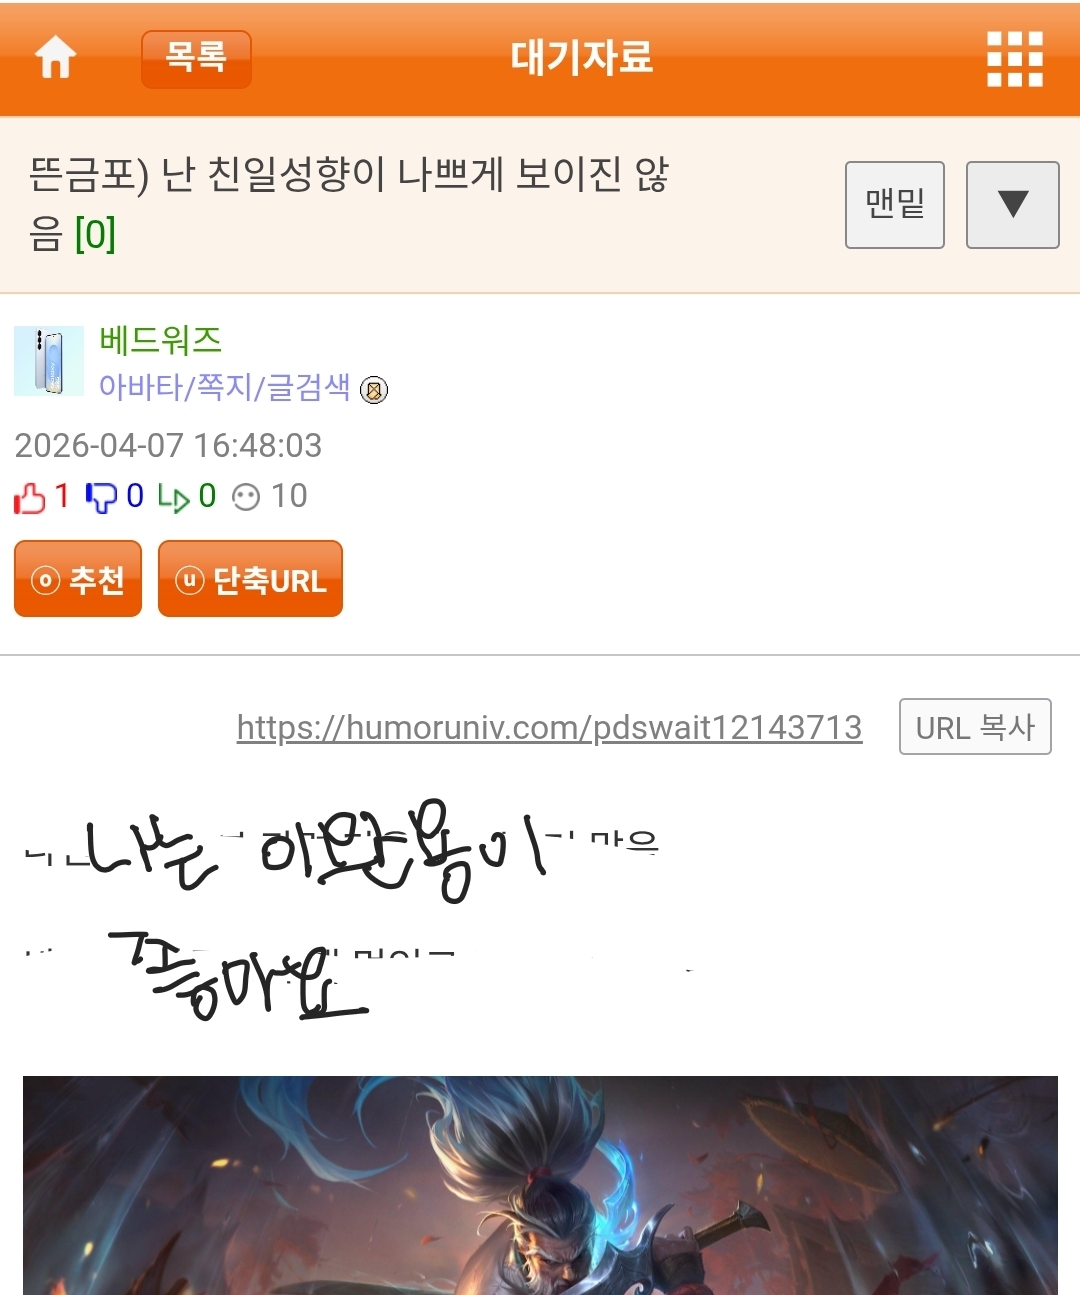Open the humoruniv.com/pdswait12143713 link
This screenshot has height=1295, width=1080.
point(549,728)
